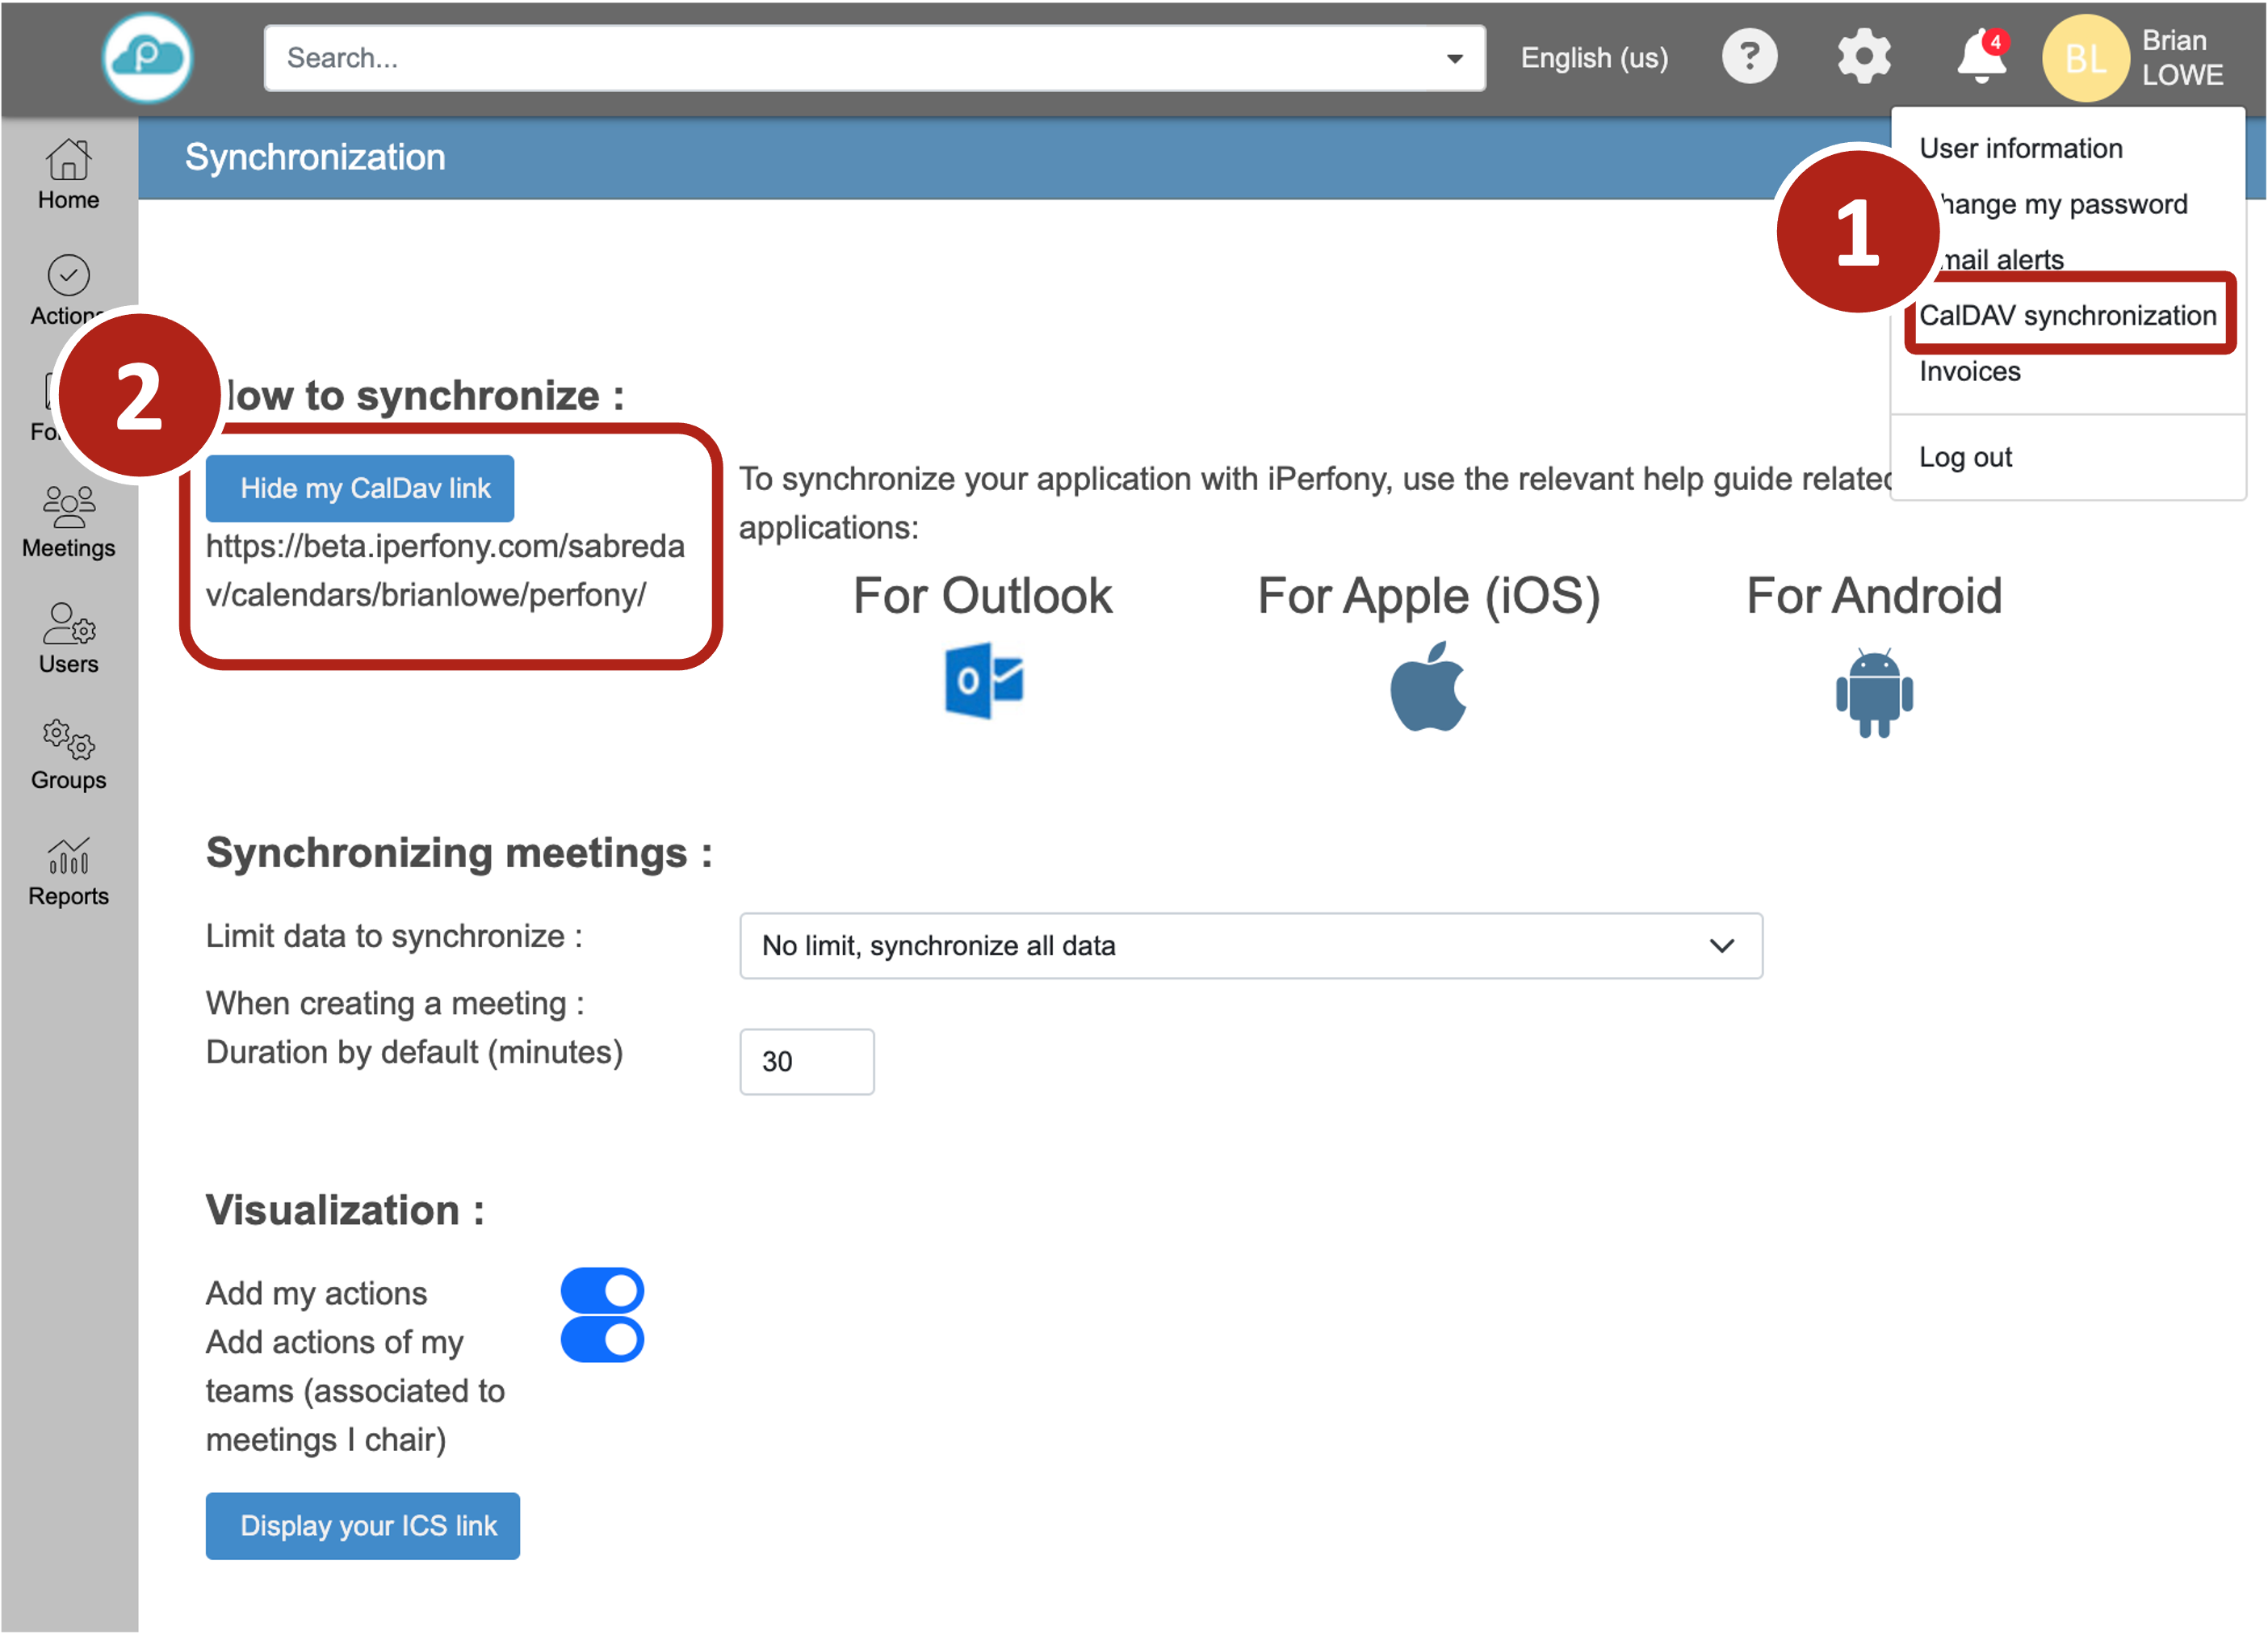Click Display your ICS link button
Viewport: 2268px width, 1635px height.
coord(363,1525)
